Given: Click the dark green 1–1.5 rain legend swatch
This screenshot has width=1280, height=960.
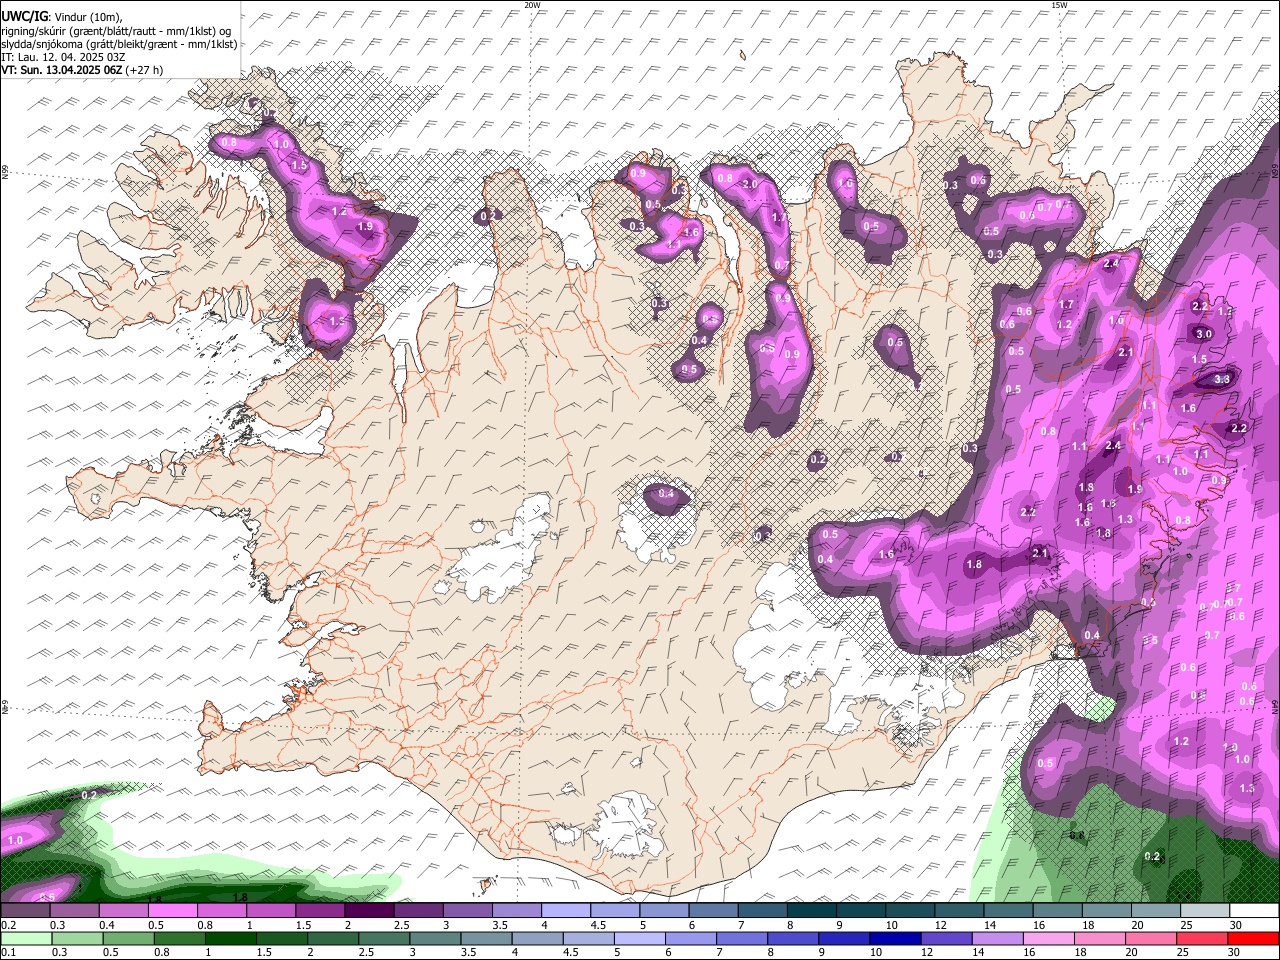Looking at the screenshot, I should pyautogui.click(x=230, y=938).
